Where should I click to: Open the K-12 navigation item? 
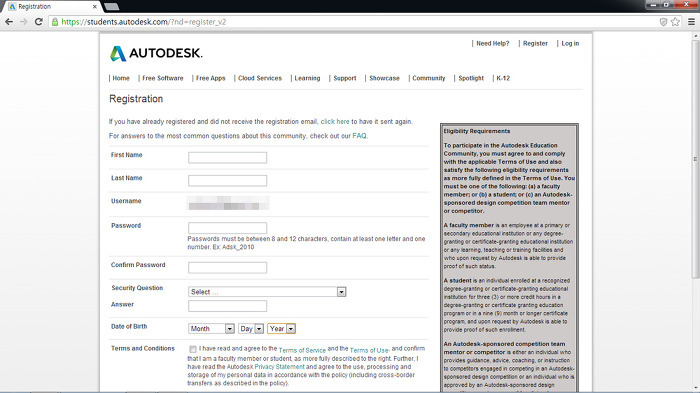coord(503,78)
